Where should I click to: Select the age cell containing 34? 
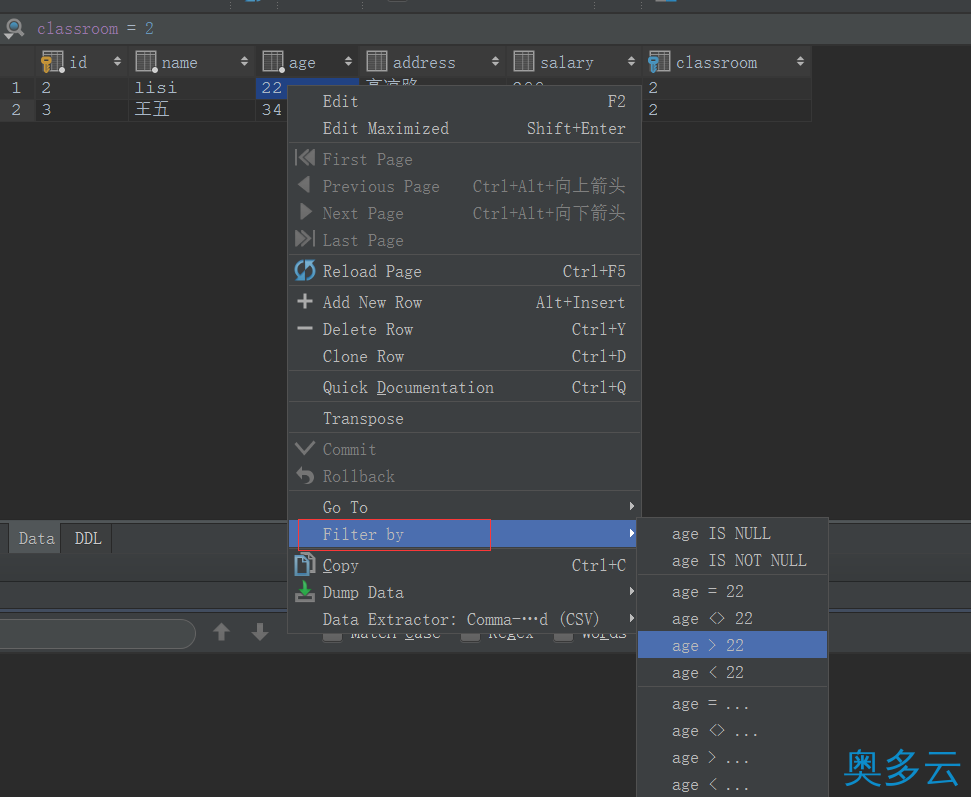point(272,110)
